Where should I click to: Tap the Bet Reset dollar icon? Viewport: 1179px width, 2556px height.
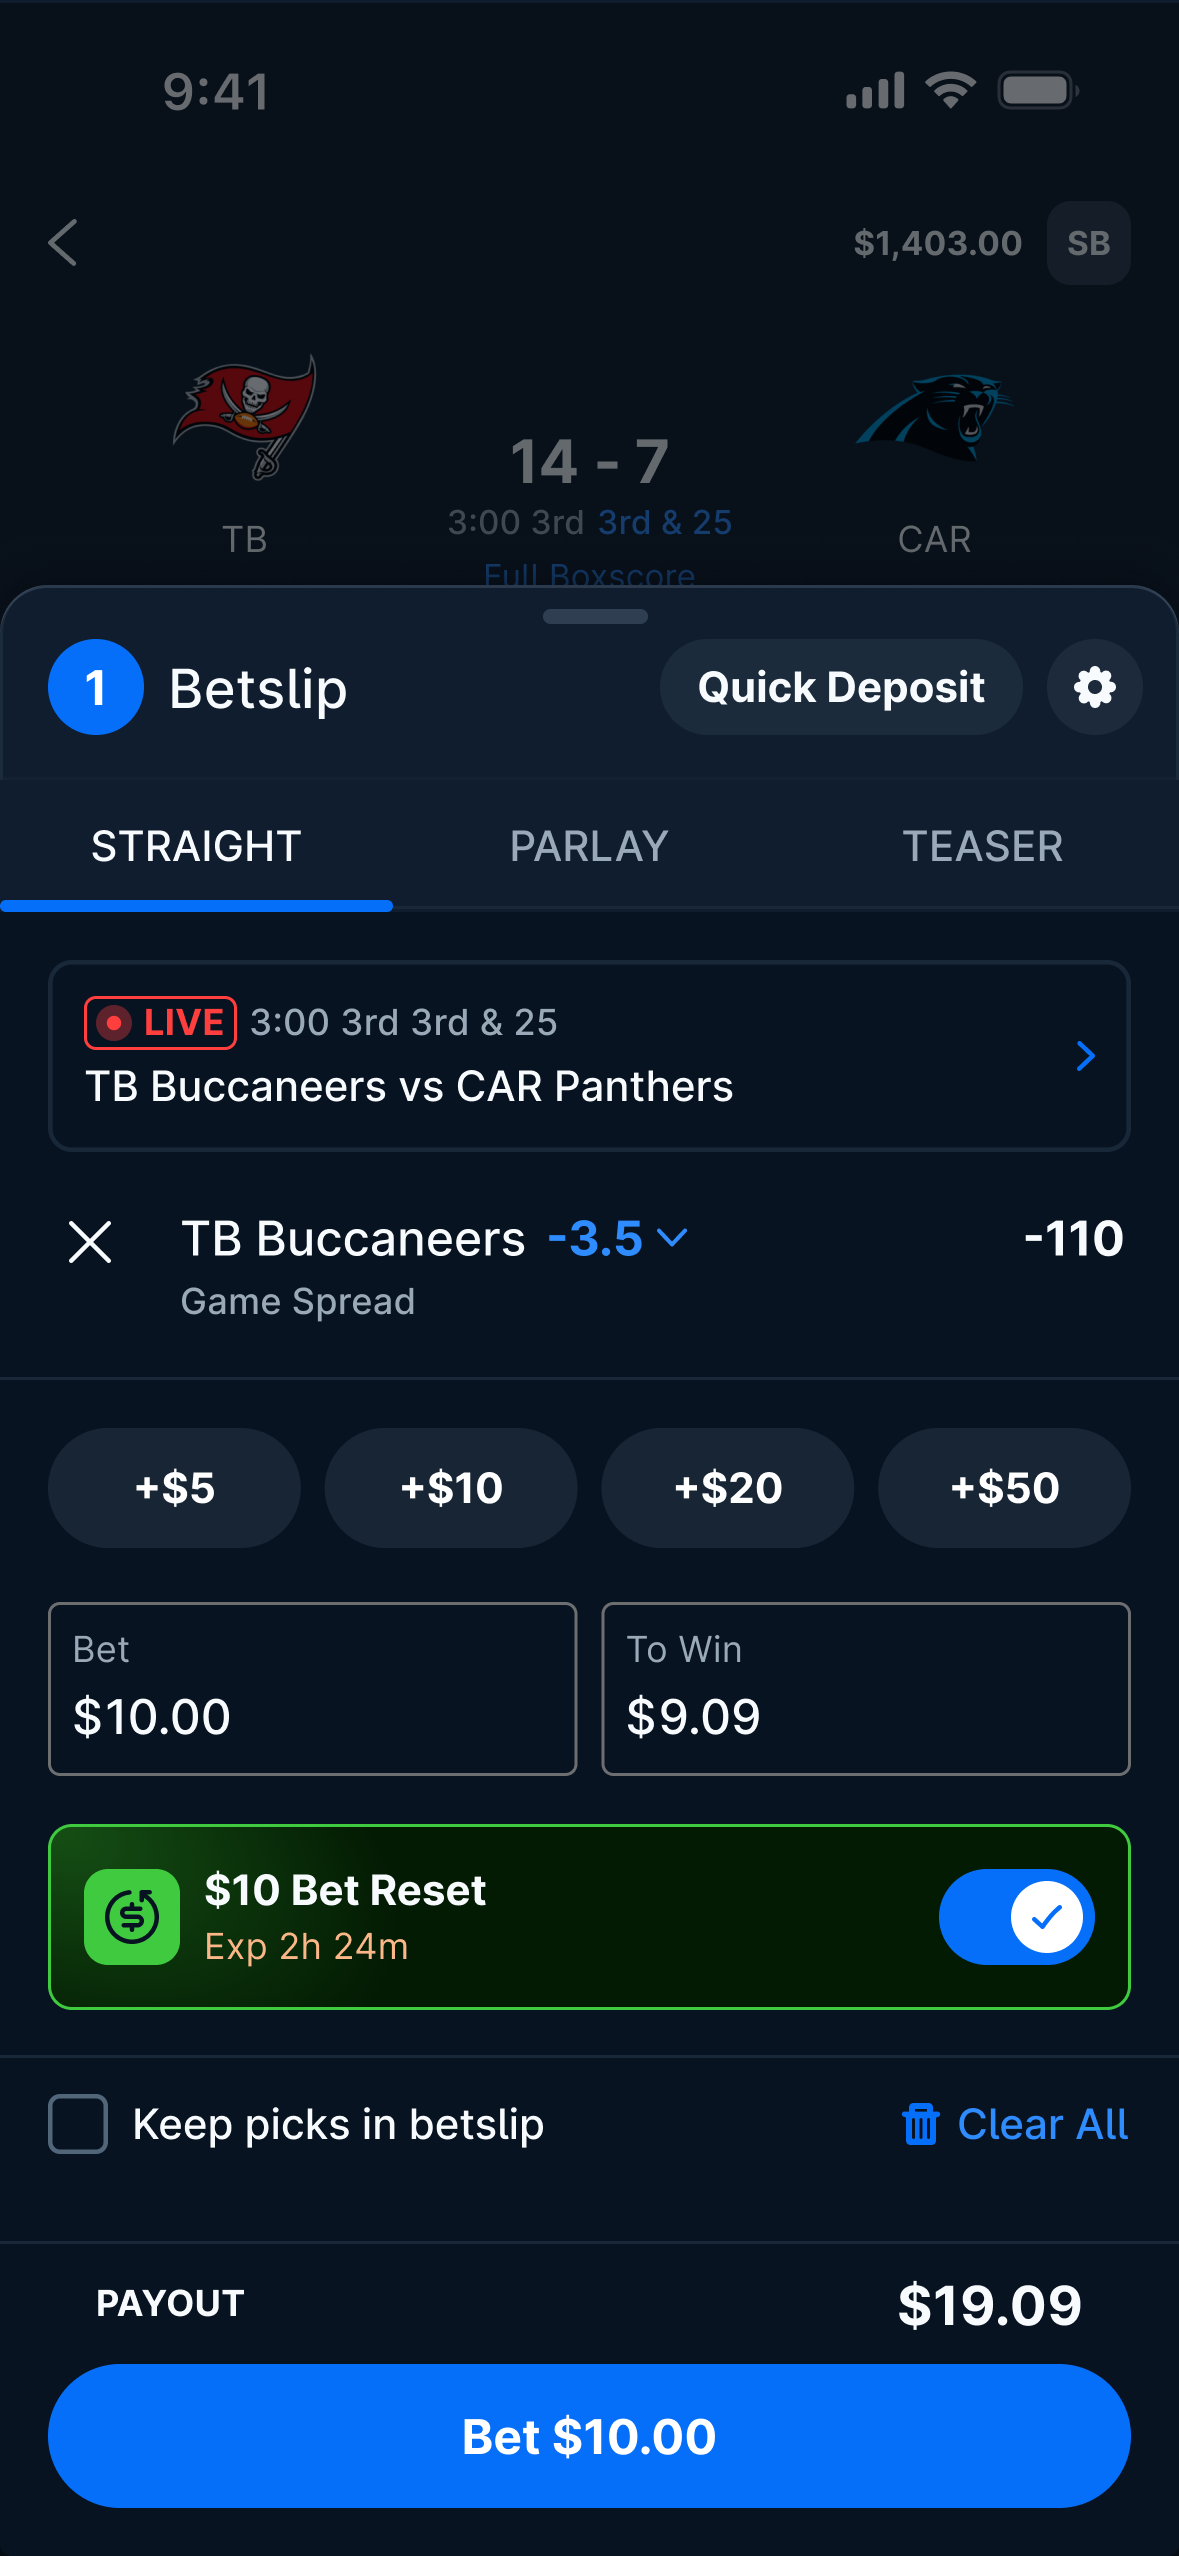point(132,1917)
